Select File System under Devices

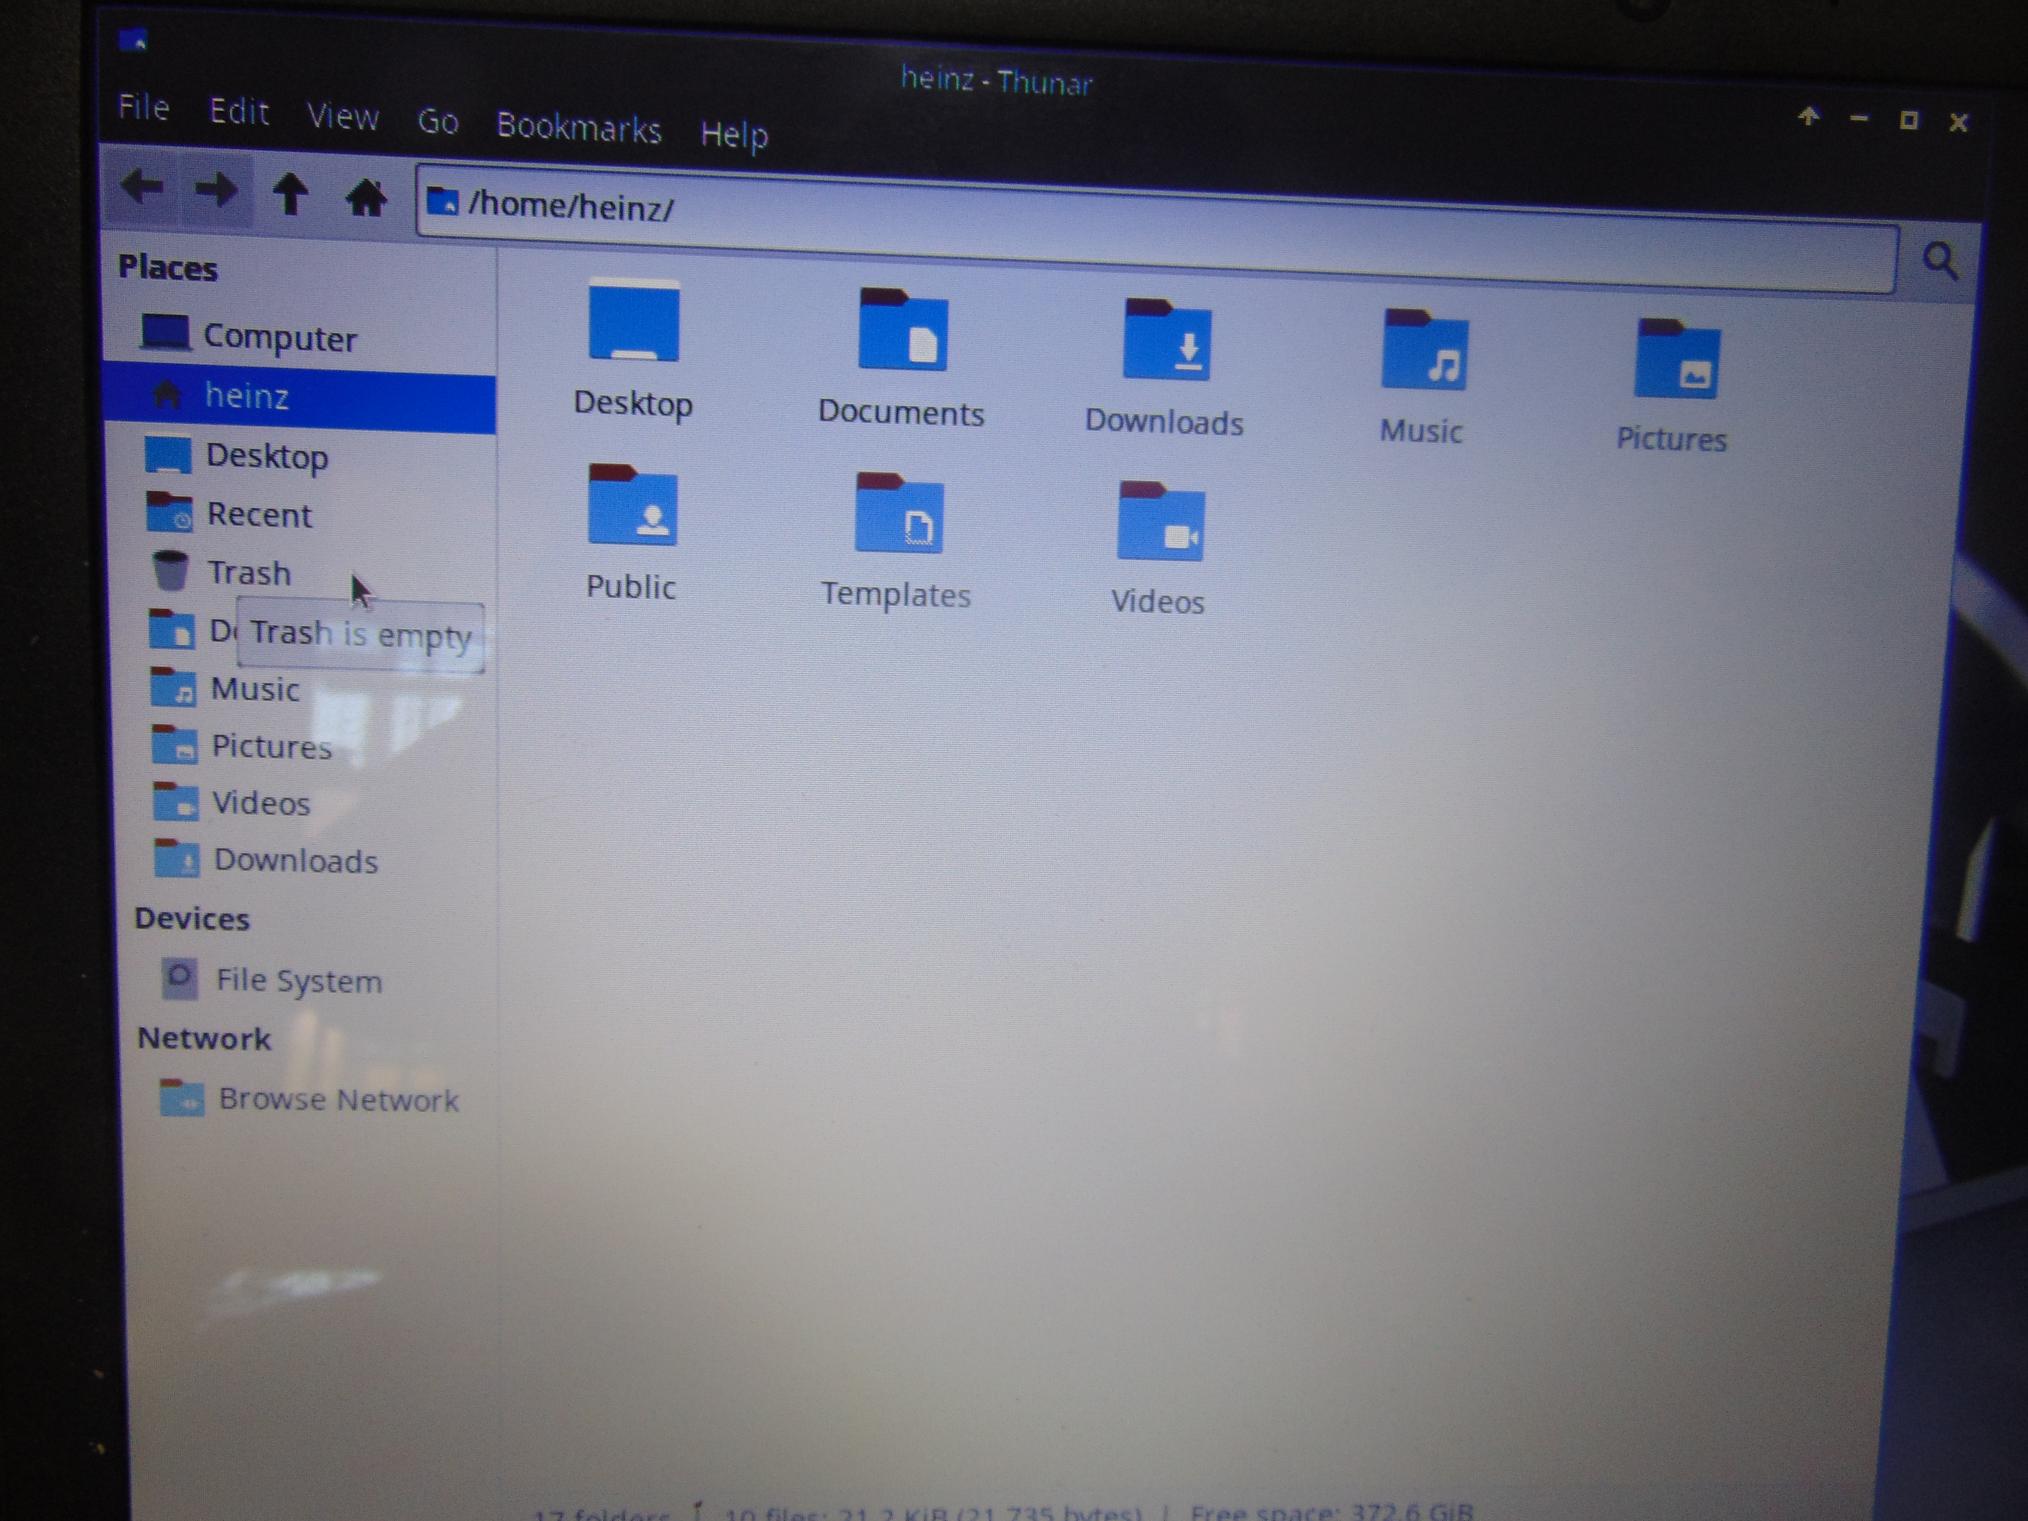(297, 981)
